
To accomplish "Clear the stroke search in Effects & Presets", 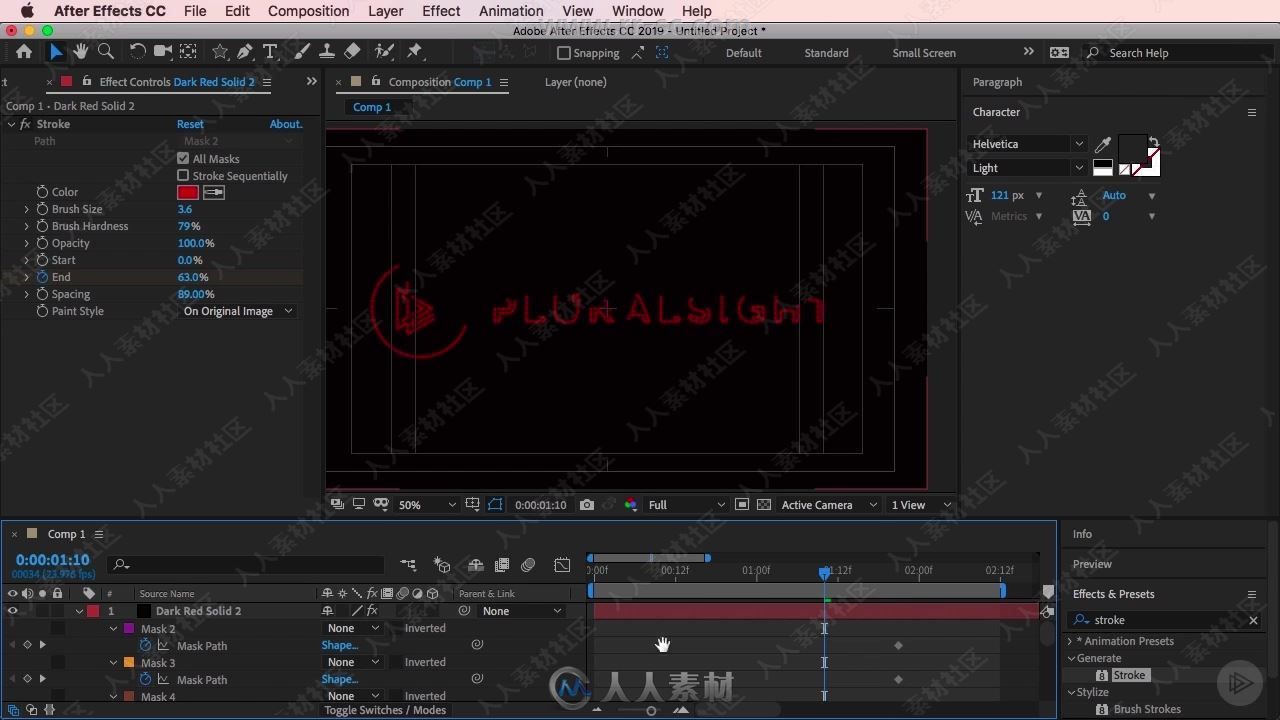I will pos(1253,620).
